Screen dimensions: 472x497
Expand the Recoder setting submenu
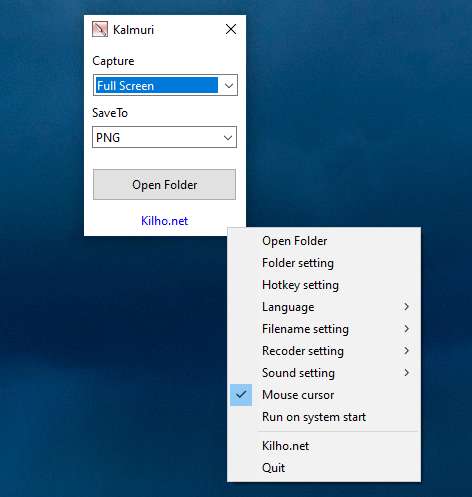[x=324, y=351]
